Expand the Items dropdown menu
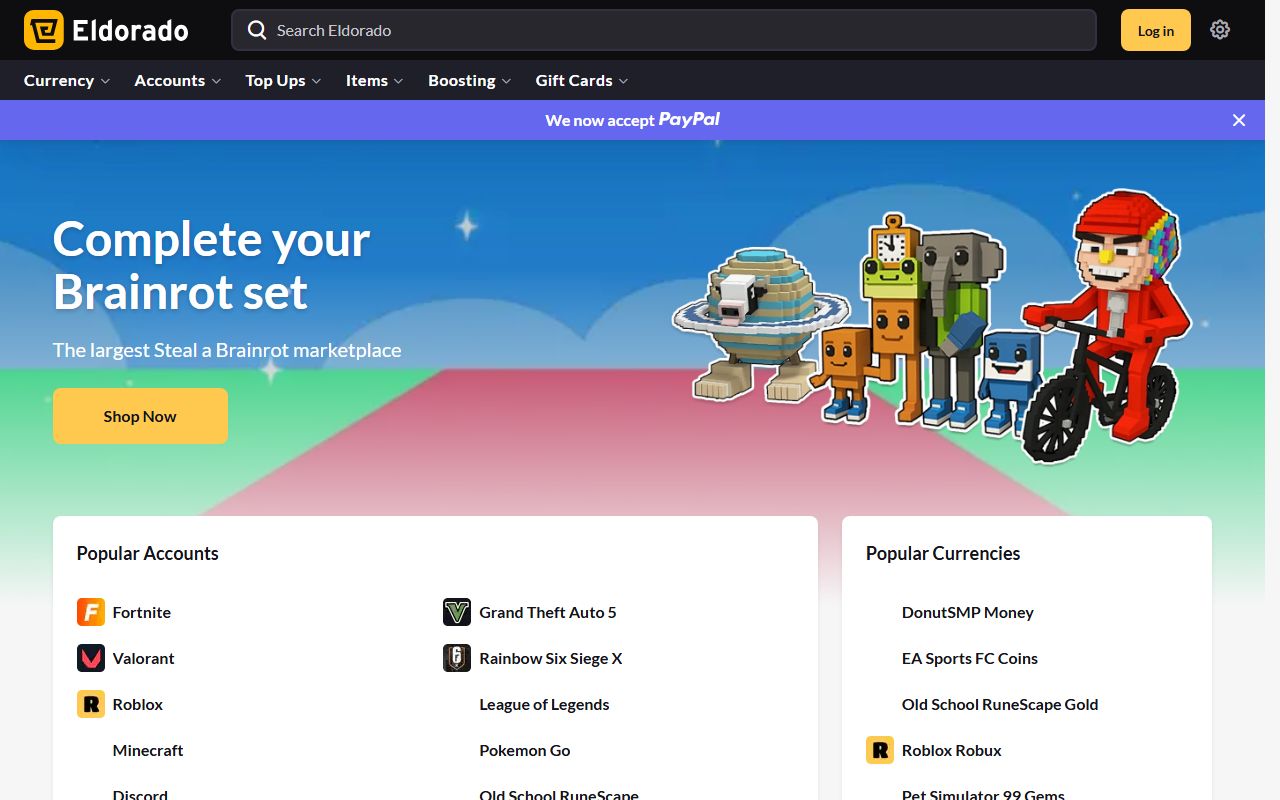1280x800 pixels. (x=375, y=81)
